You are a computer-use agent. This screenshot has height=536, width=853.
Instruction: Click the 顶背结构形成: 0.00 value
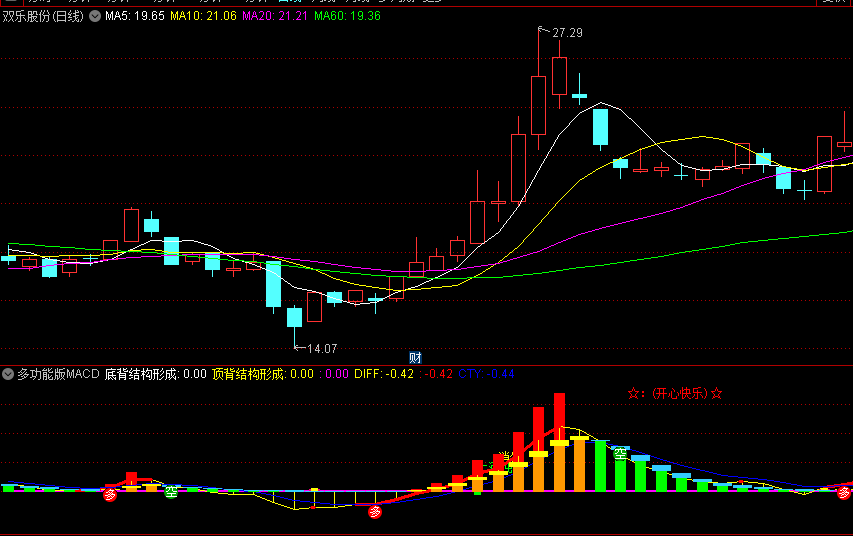(x=263, y=374)
